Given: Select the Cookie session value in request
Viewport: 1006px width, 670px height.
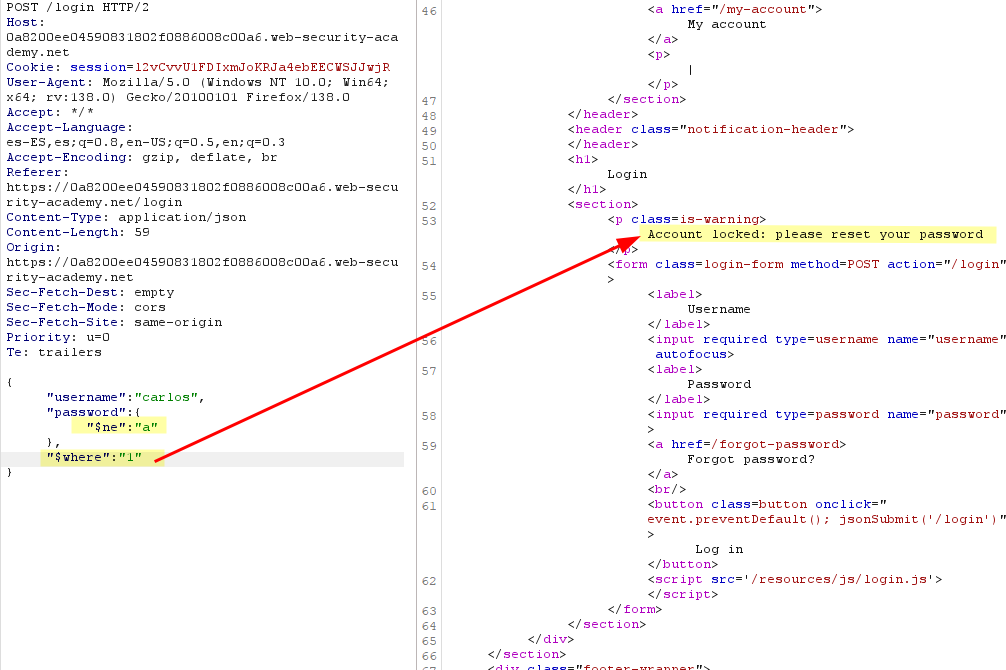Looking at the screenshot, I should 262,67.
